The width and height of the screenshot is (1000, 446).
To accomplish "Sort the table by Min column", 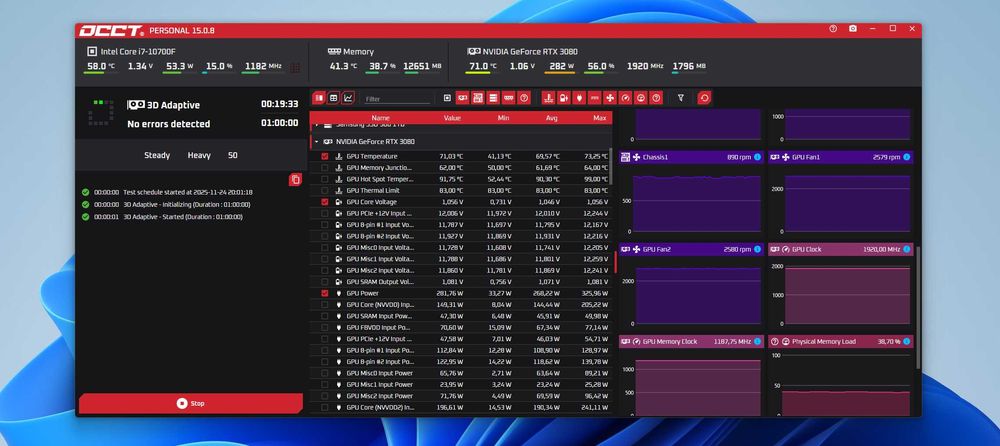I will (x=503, y=118).
